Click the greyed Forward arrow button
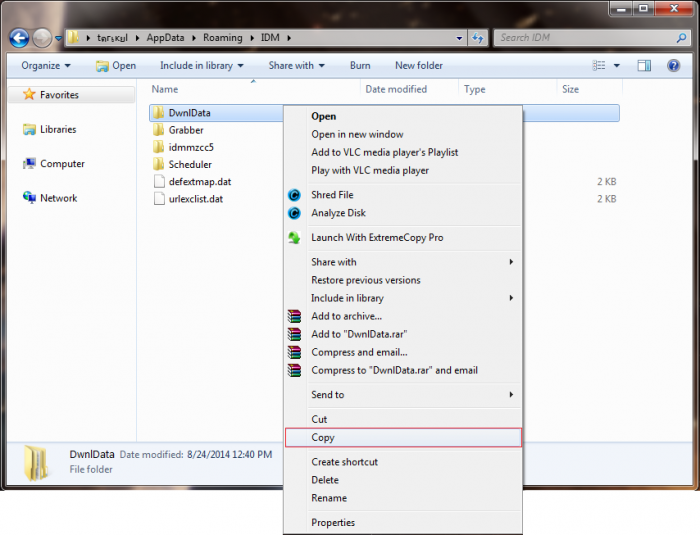 42,38
